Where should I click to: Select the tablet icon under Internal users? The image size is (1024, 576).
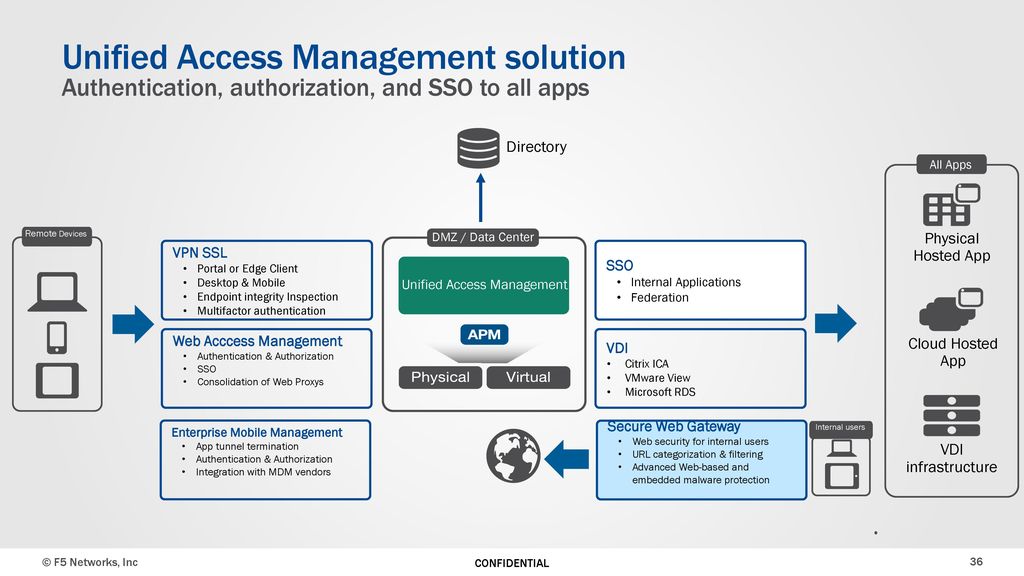(841, 475)
